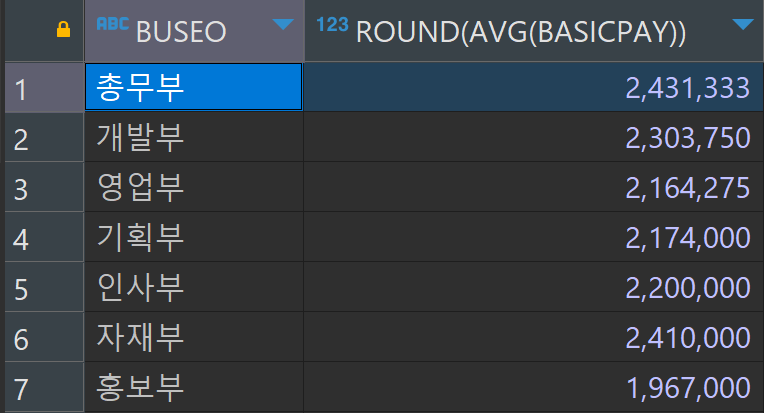The width and height of the screenshot is (764, 413).
Task: Select row number 7 header
Action: tap(44, 388)
